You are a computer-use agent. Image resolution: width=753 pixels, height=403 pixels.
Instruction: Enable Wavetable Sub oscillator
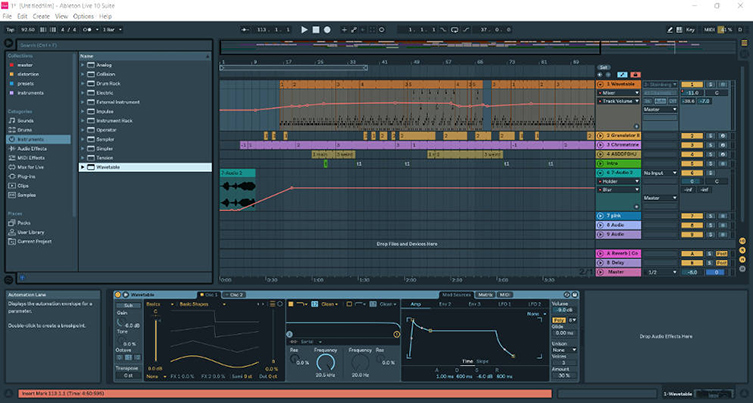click(129, 305)
